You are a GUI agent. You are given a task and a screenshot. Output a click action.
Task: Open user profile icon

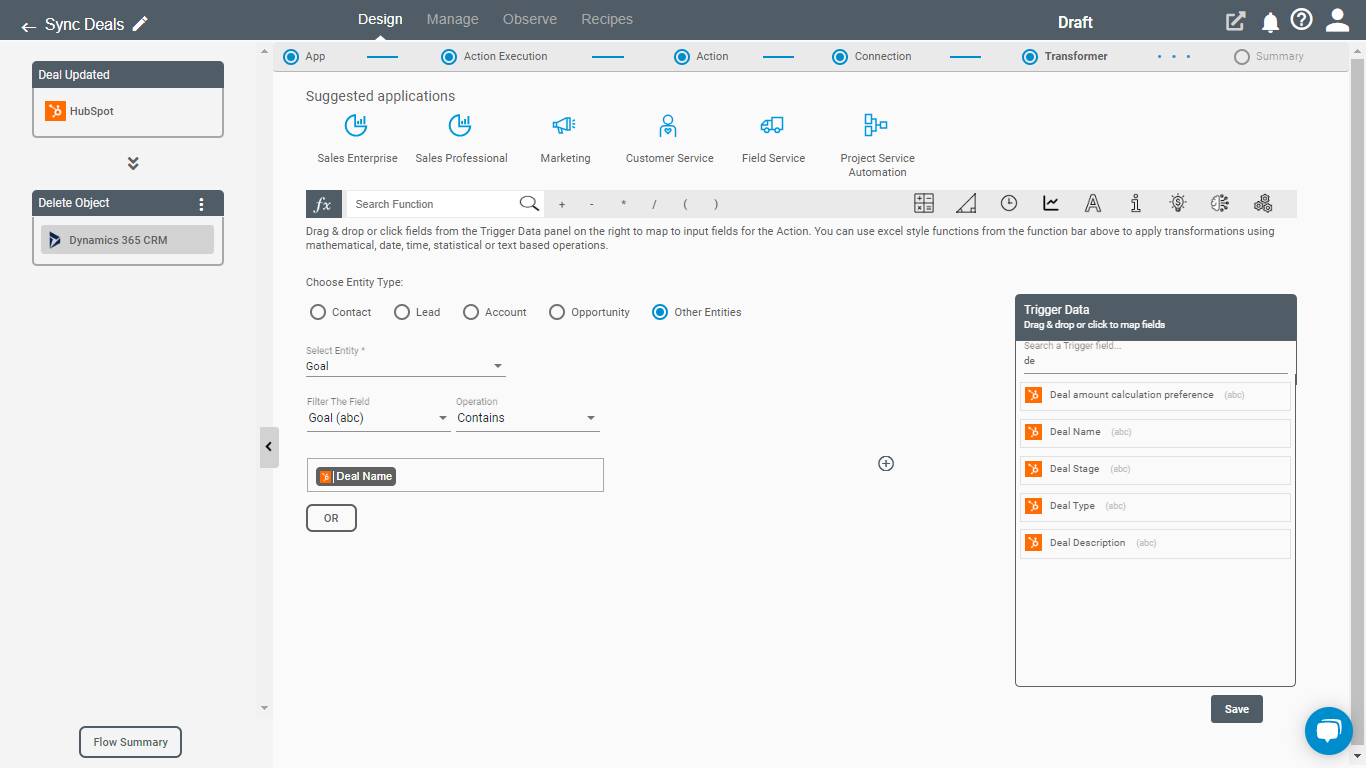pos(1337,20)
